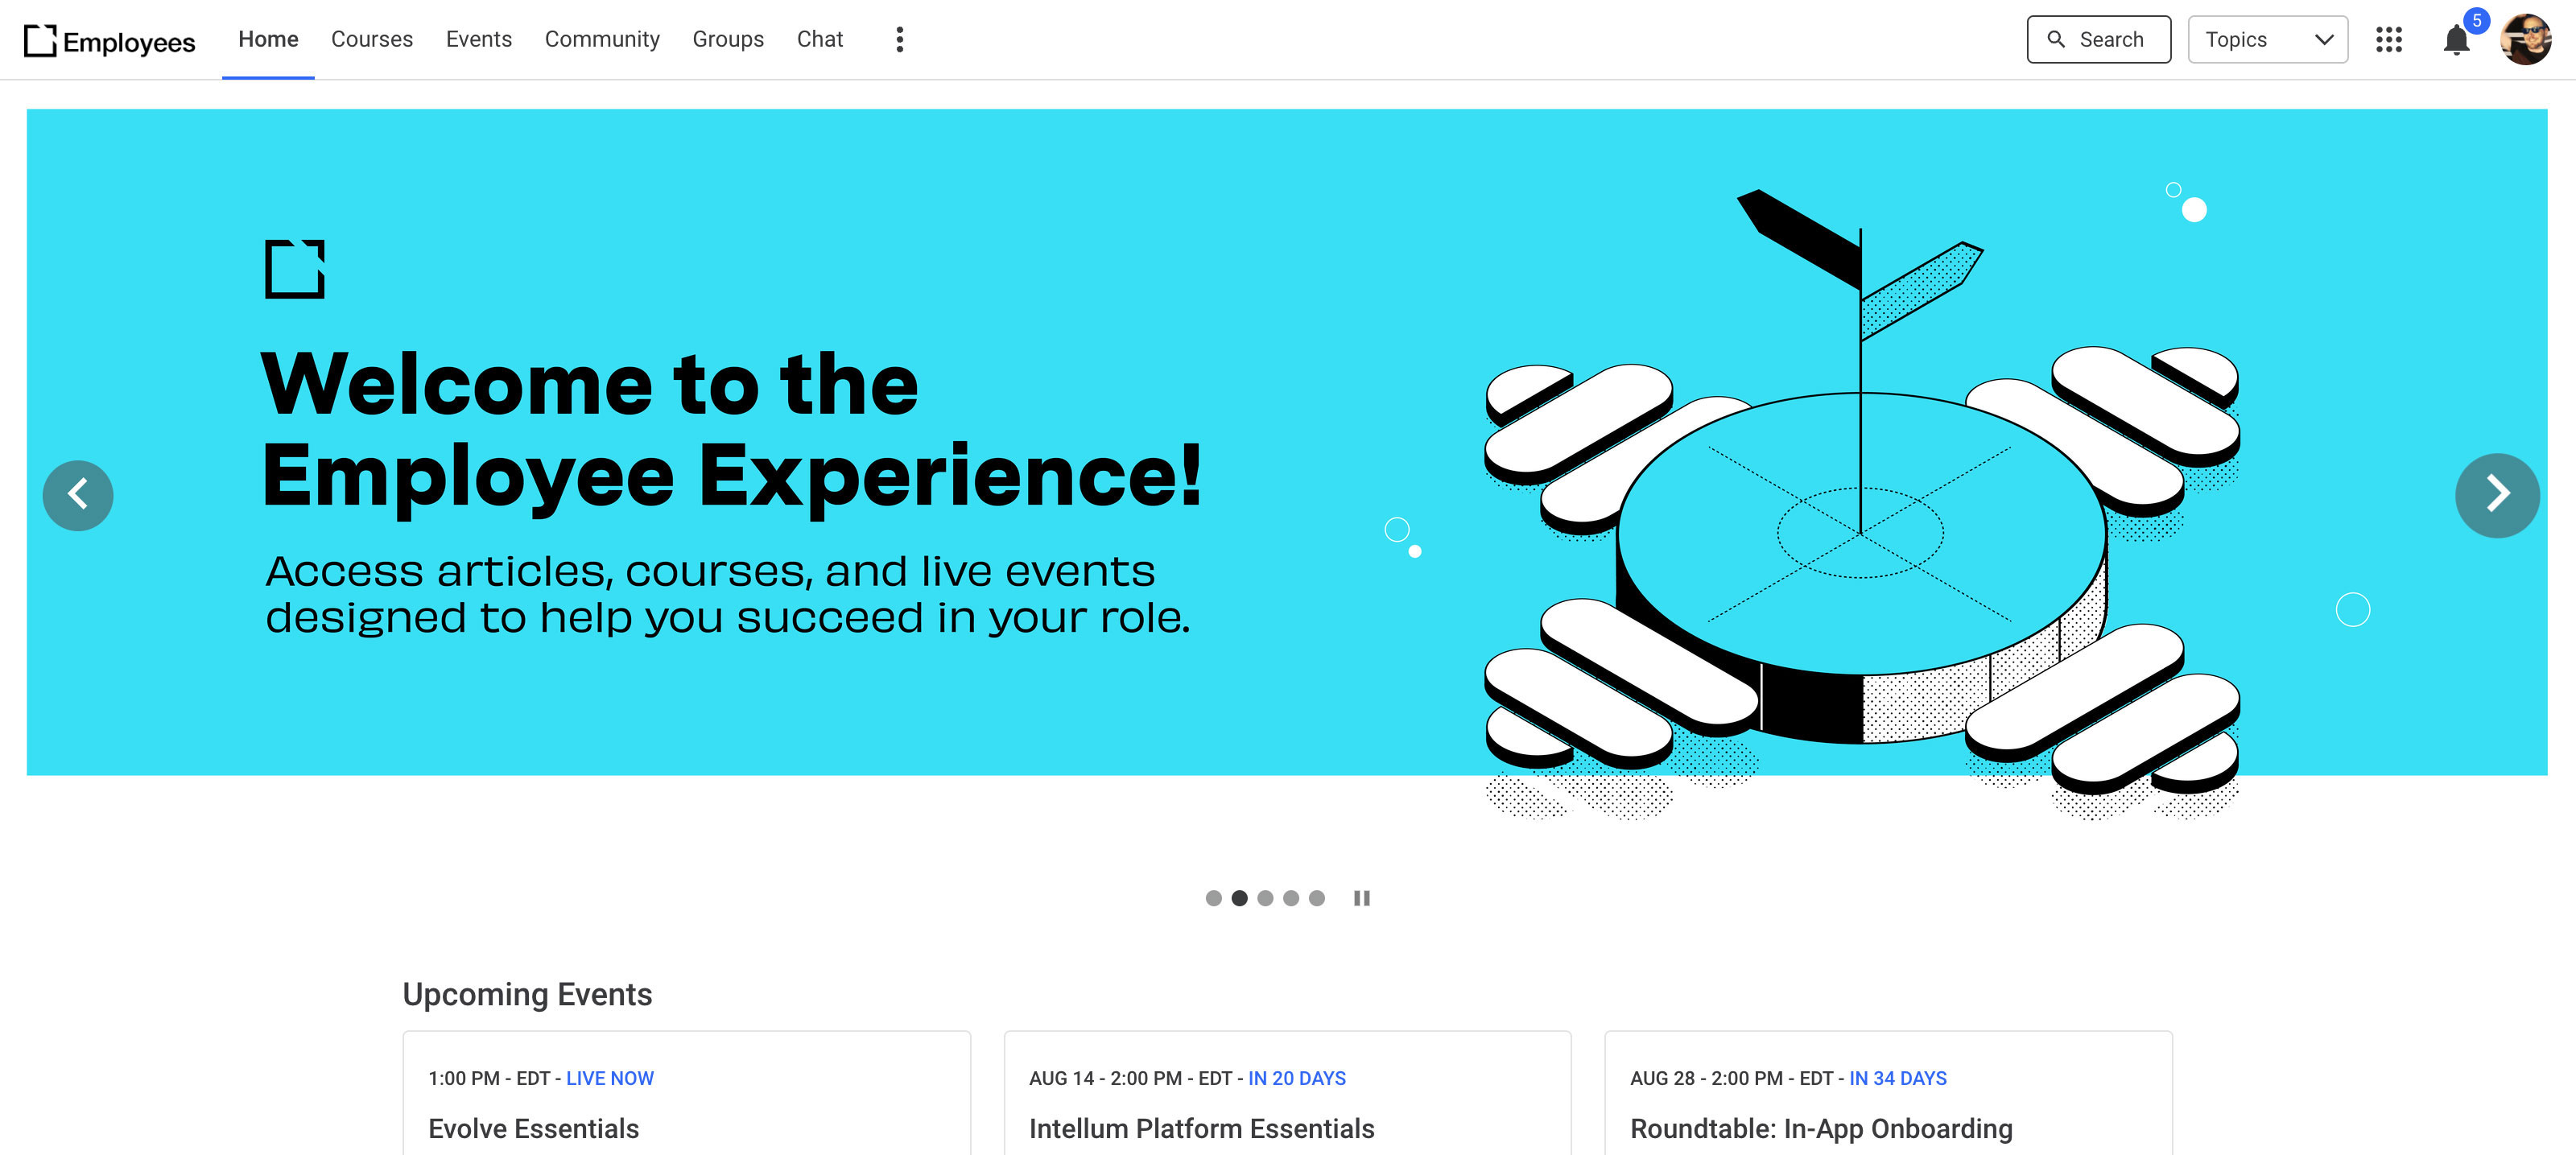
Task: Click the grid/apps icon
Action: [2390, 38]
